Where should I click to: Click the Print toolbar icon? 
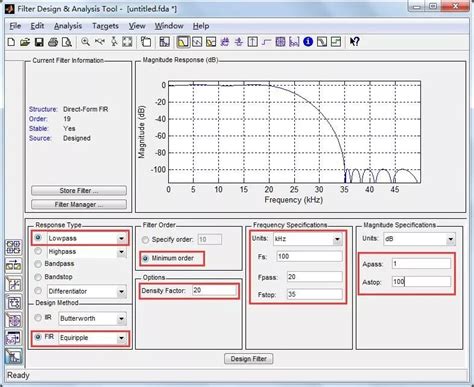tap(53, 42)
